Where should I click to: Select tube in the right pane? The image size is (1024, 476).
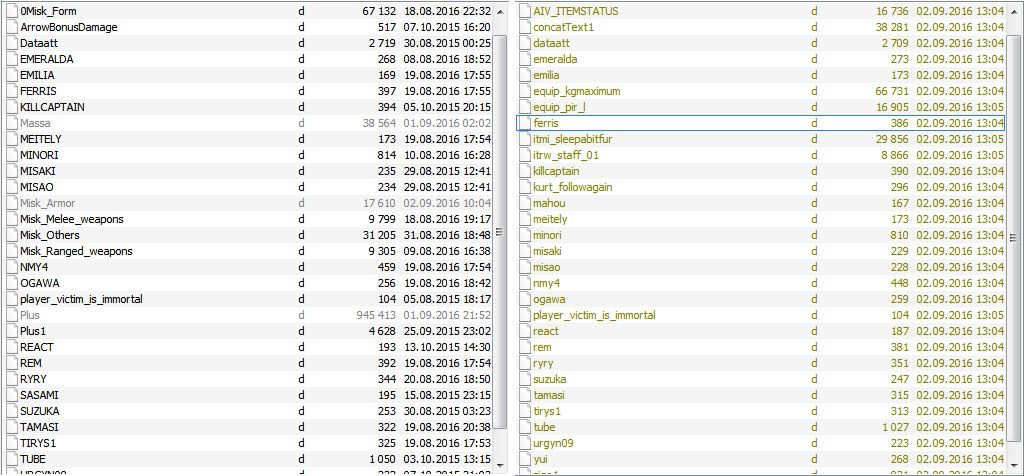pyautogui.click(x=761, y=427)
